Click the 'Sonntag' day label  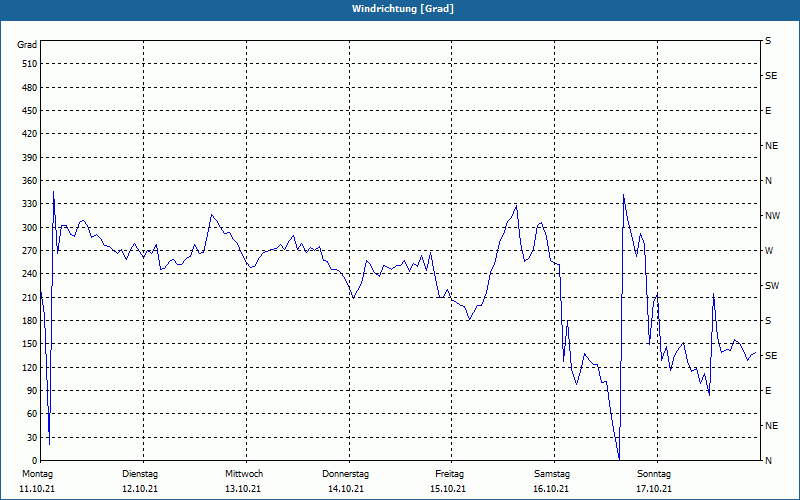tap(654, 474)
